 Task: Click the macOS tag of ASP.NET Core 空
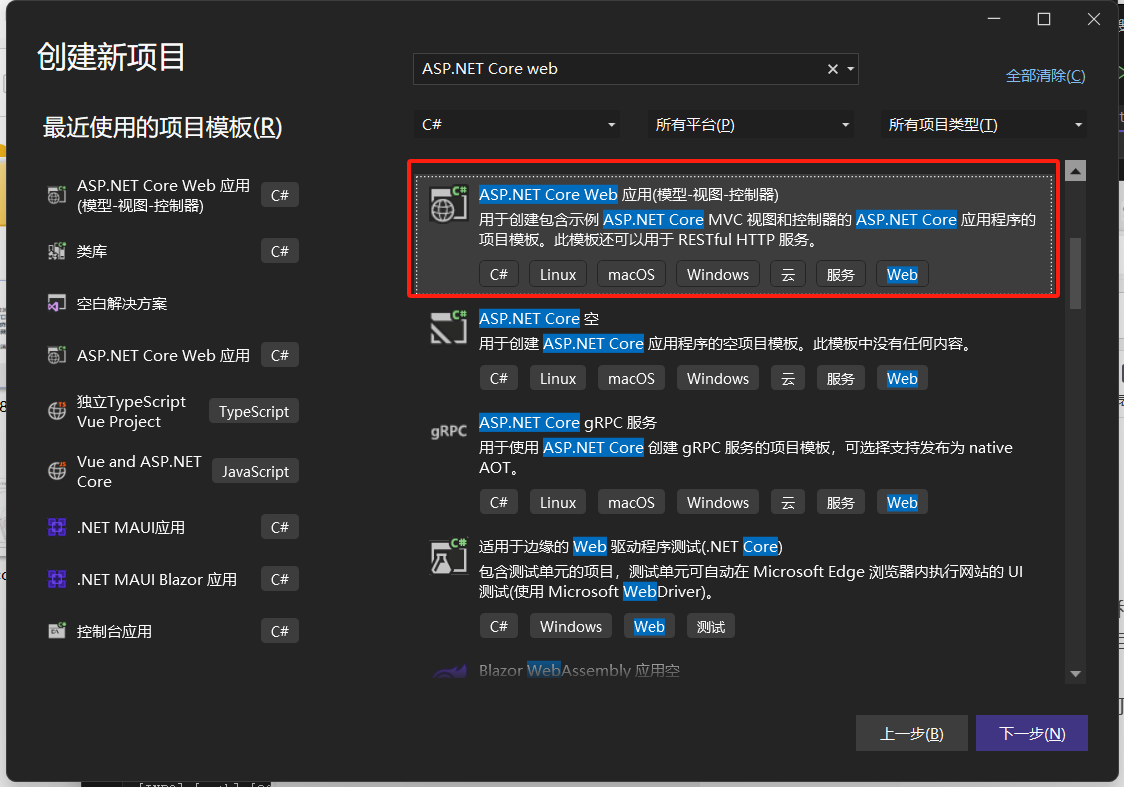pos(631,378)
